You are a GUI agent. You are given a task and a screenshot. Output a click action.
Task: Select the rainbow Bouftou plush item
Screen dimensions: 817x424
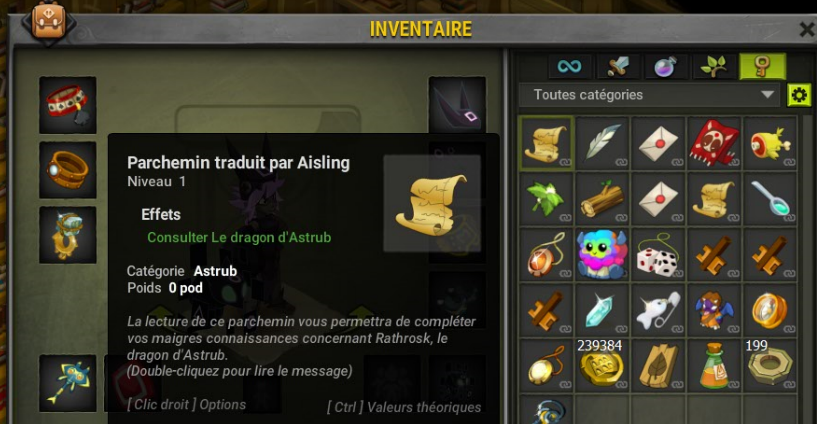click(x=601, y=255)
